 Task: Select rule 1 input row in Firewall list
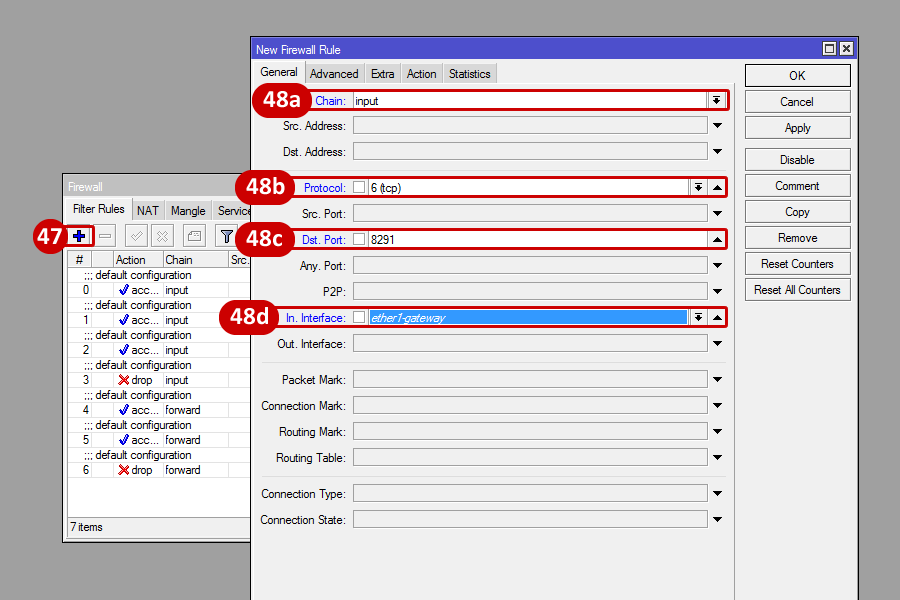(159, 320)
